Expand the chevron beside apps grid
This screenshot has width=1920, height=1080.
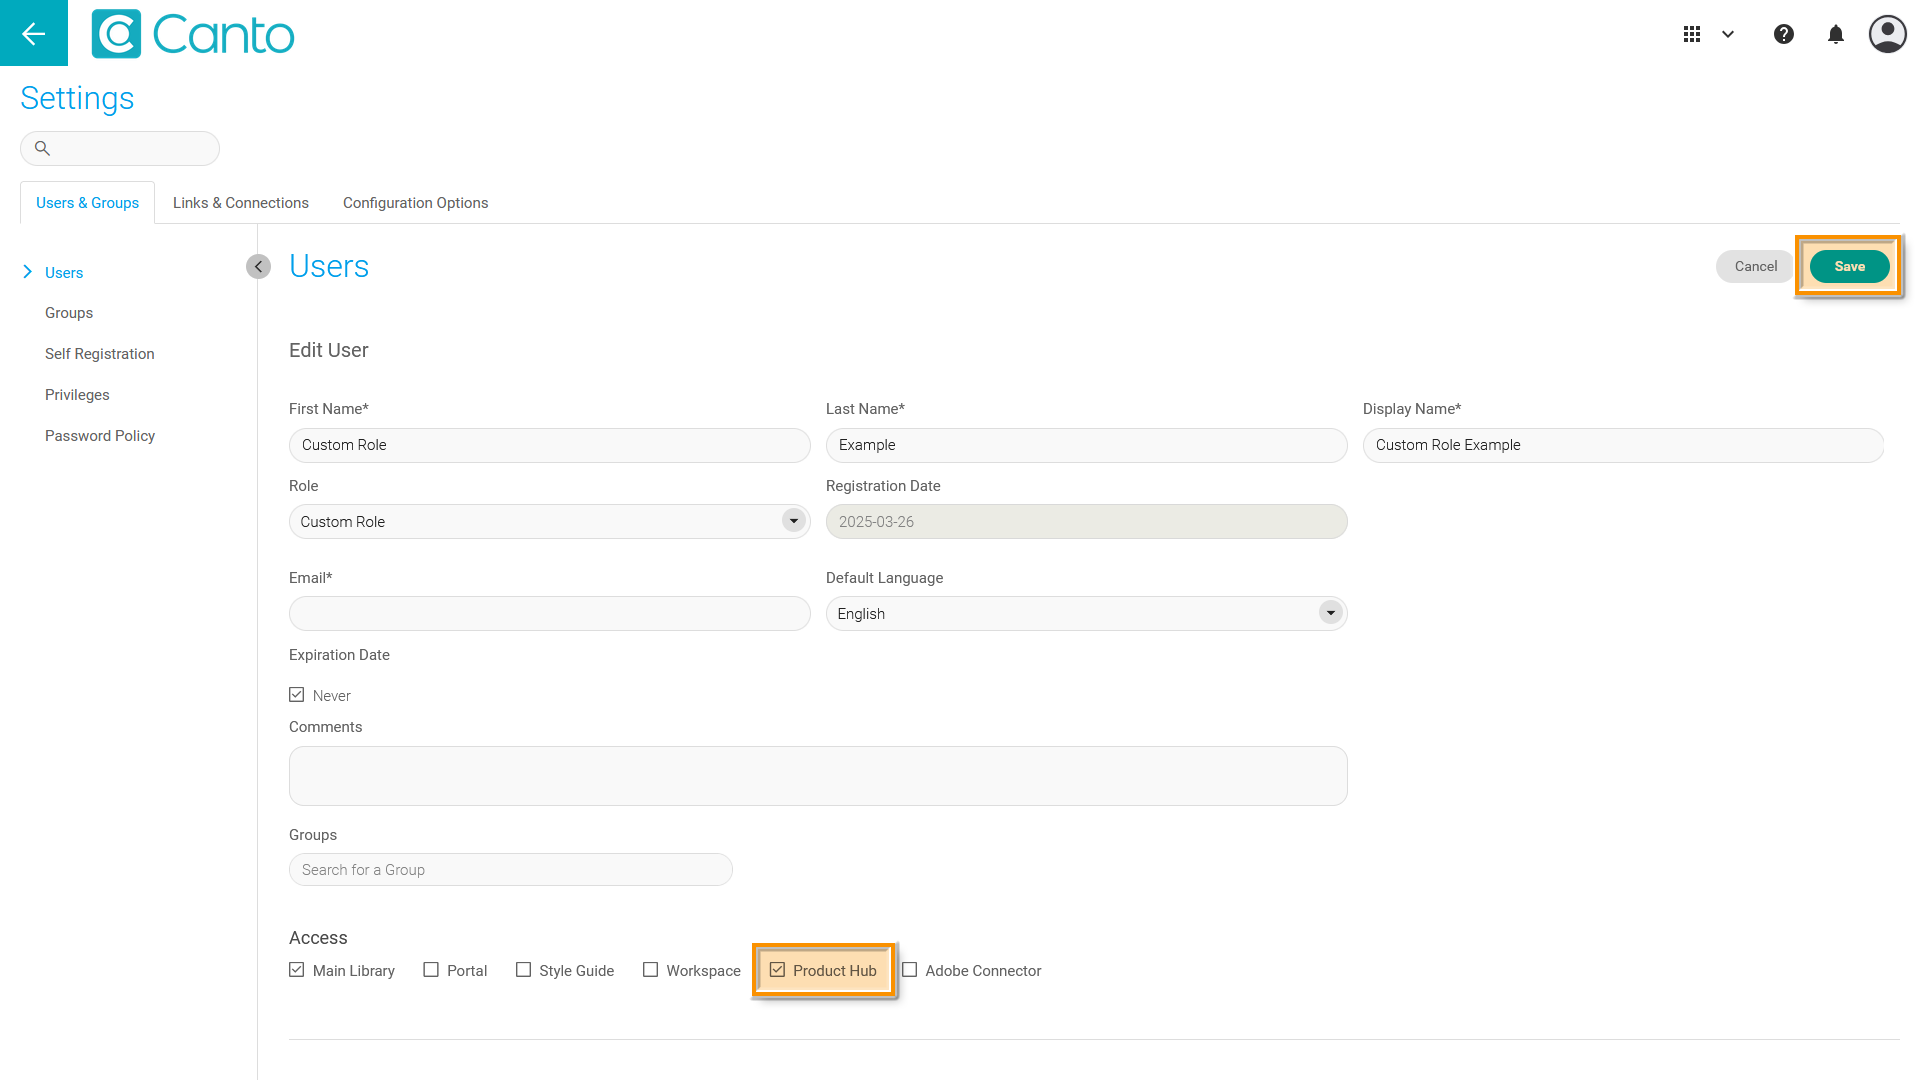click(x=1728, y=34)
